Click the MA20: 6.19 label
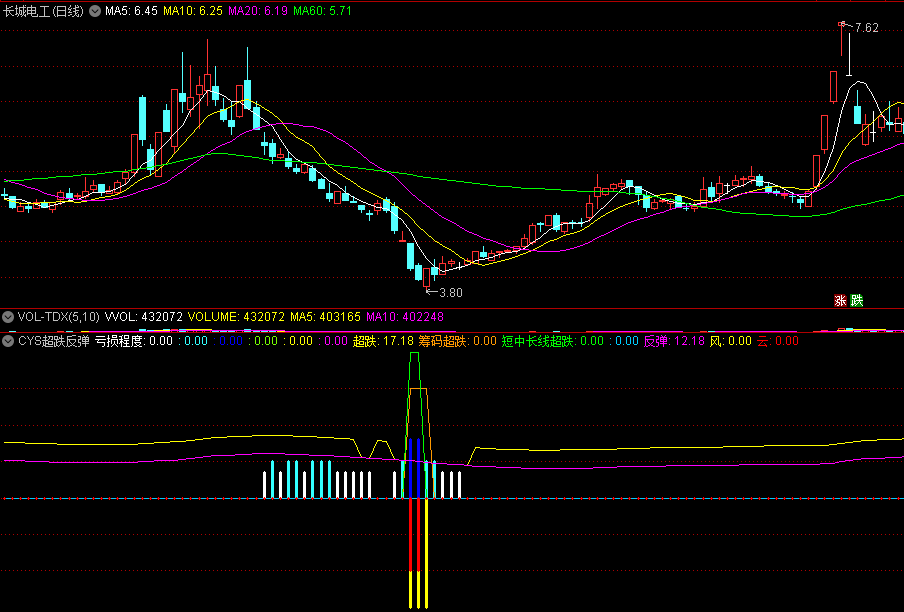The image size is (904, 612). pyautogui.click(x=258, y=11)
